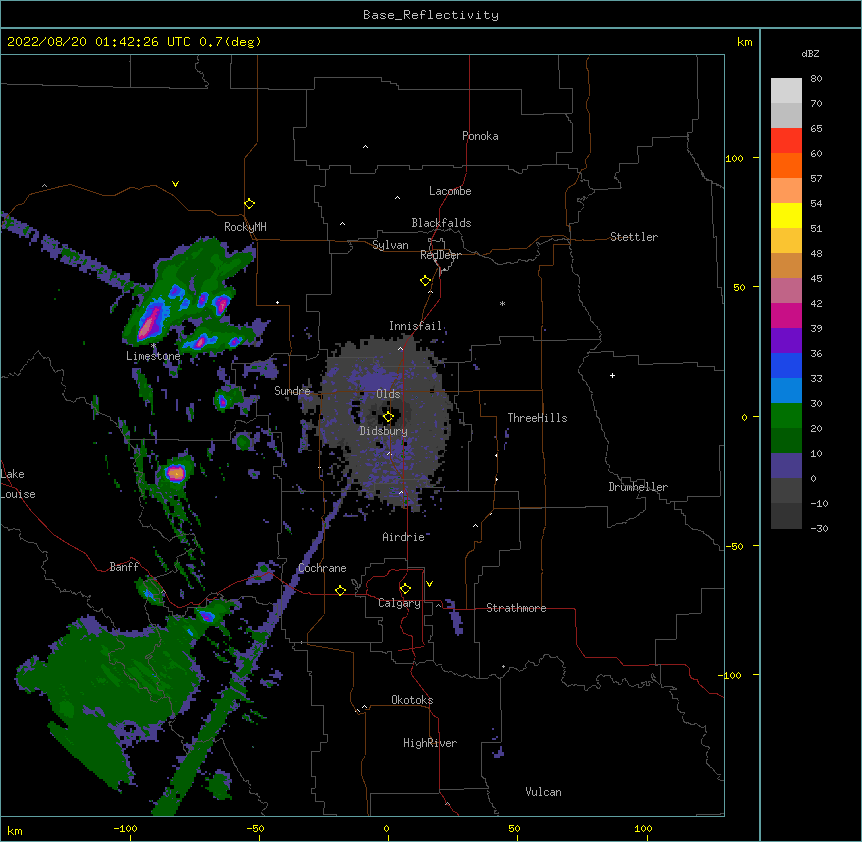Viewport: 862px width, 842px height.
Task: Click the magenta 42 dBZ legend color
Action: click(x=786, y=315)
